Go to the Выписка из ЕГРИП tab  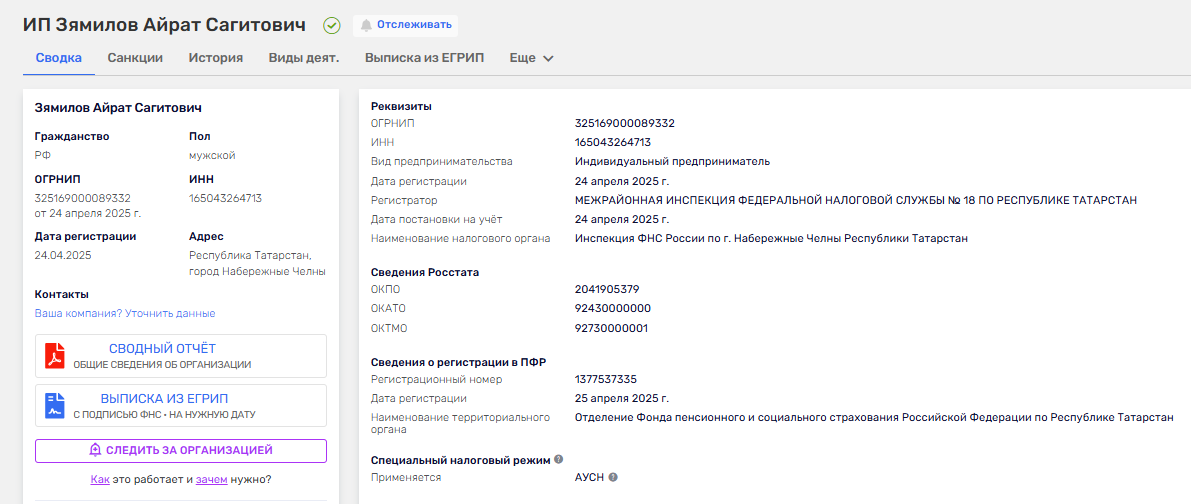tap(424, 58)
